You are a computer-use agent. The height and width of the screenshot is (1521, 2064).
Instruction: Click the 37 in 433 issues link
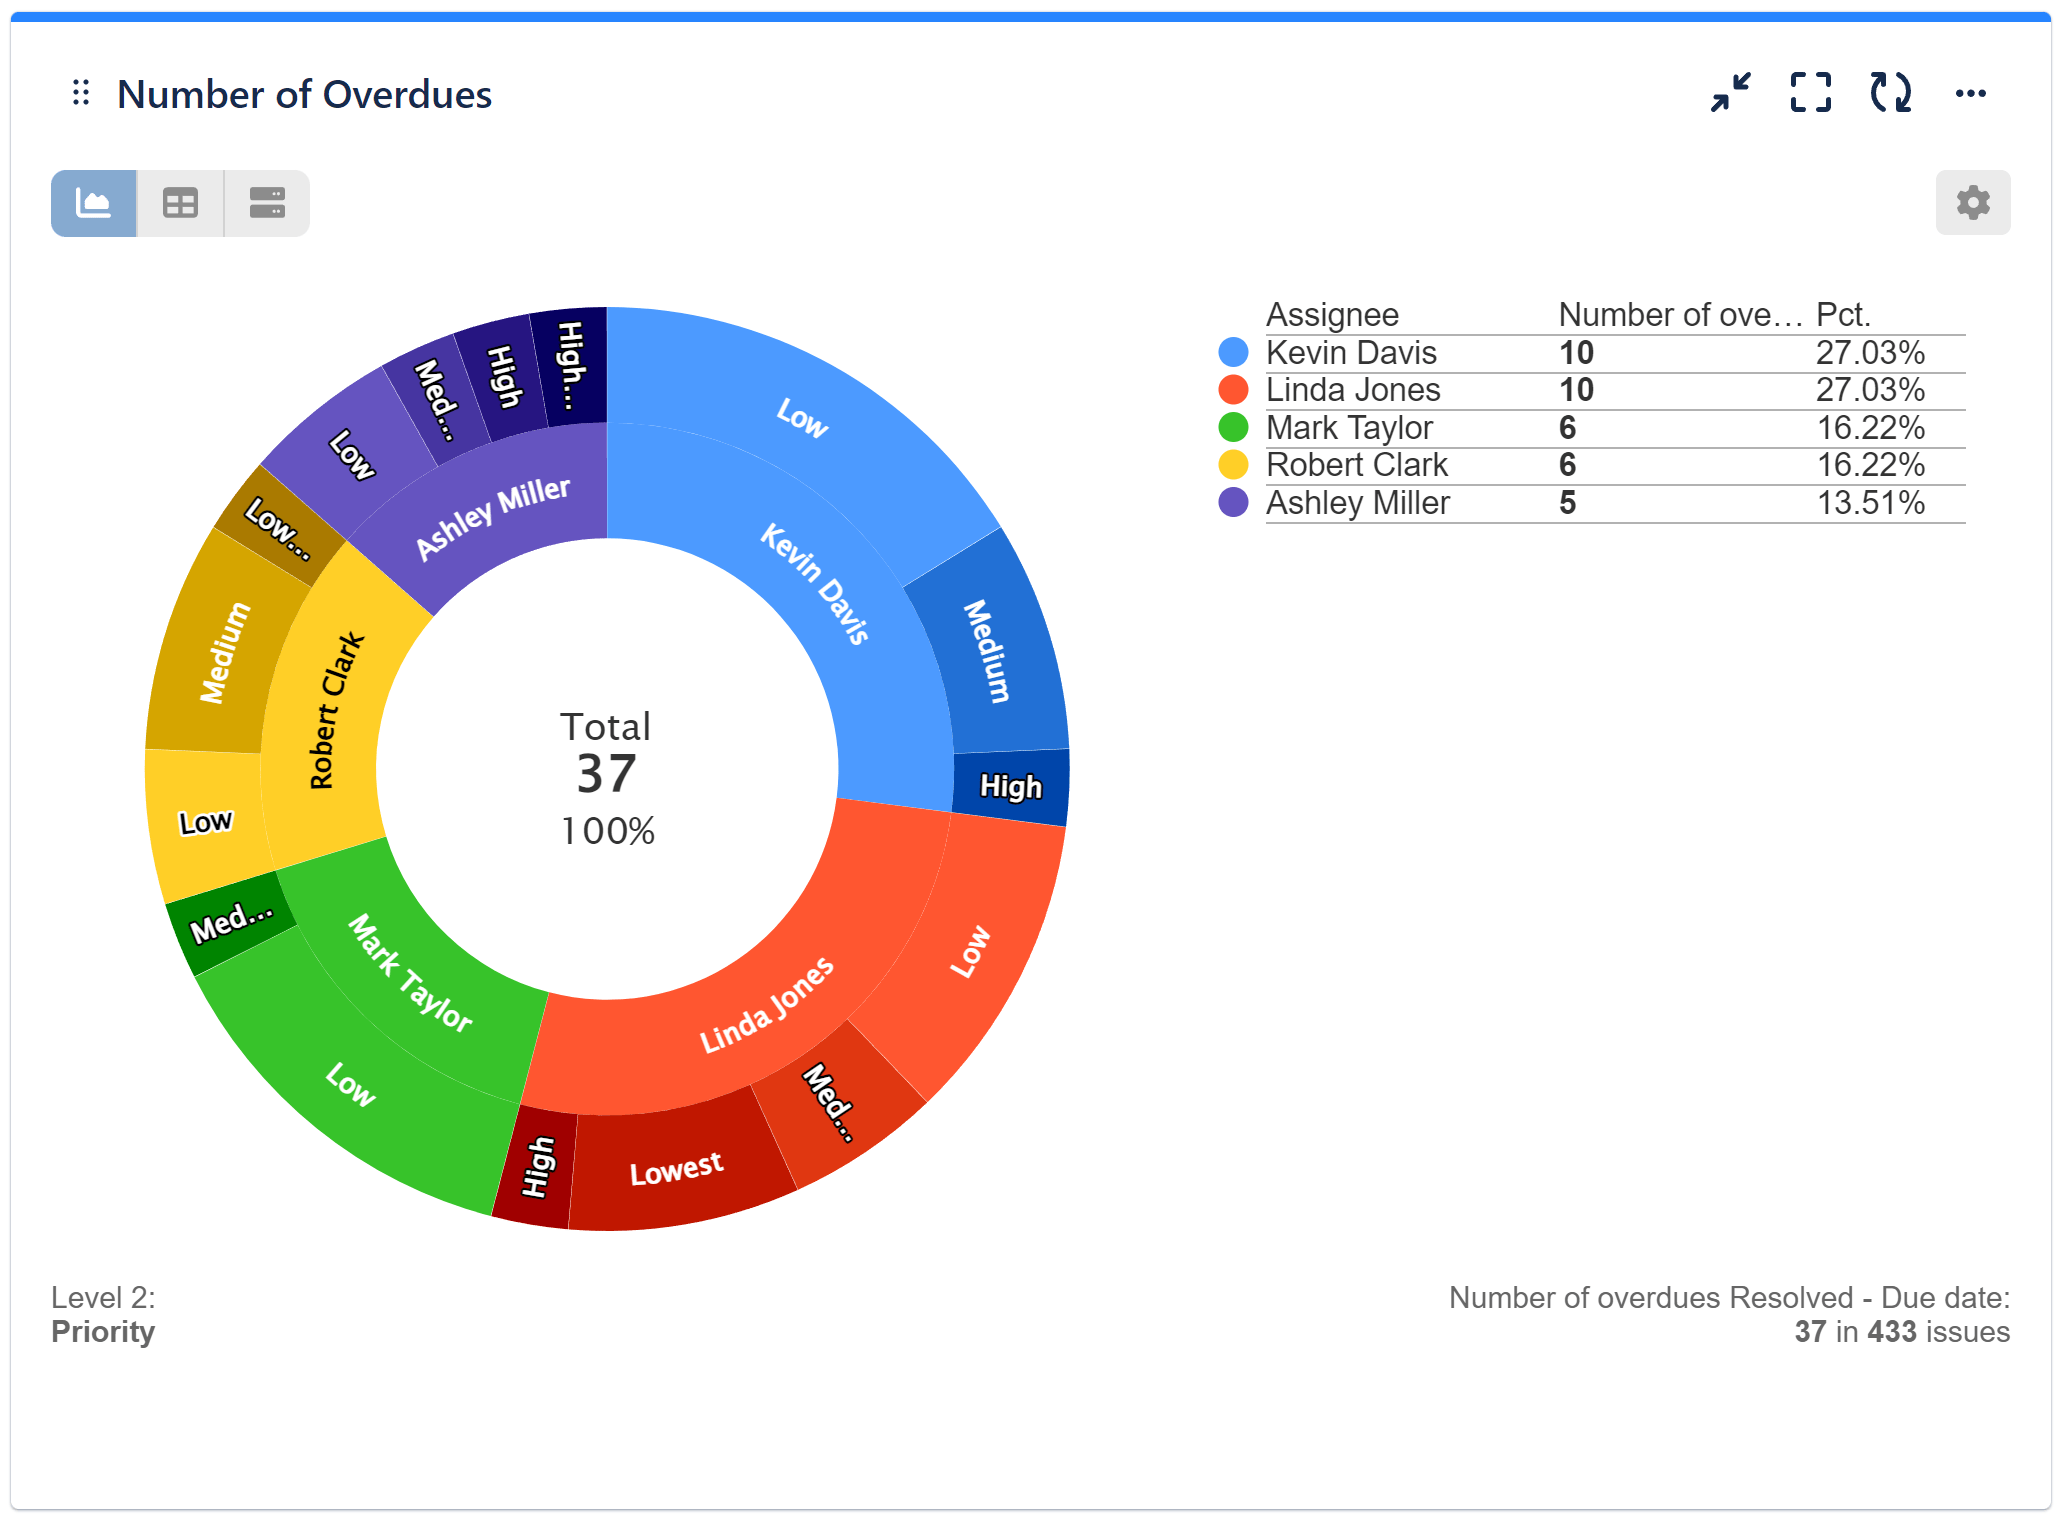point(1900,1331)
